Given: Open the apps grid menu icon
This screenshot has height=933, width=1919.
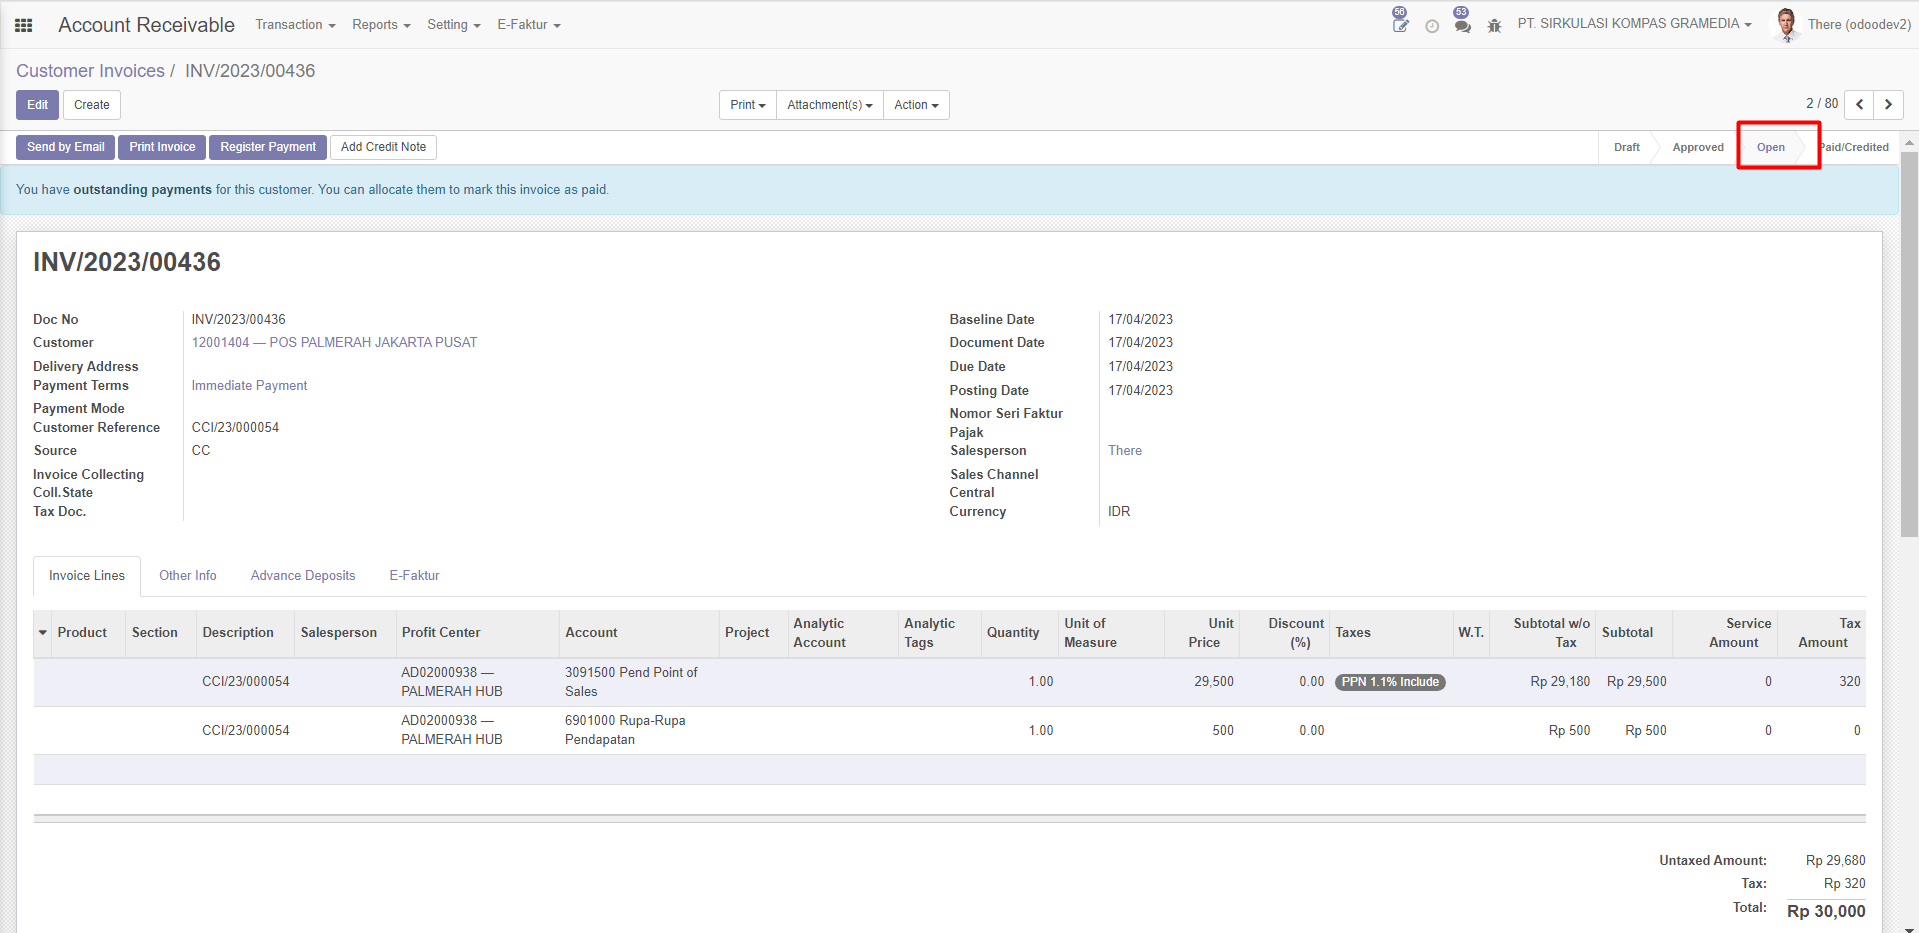Looking at the screenshot, I should 24,25.
